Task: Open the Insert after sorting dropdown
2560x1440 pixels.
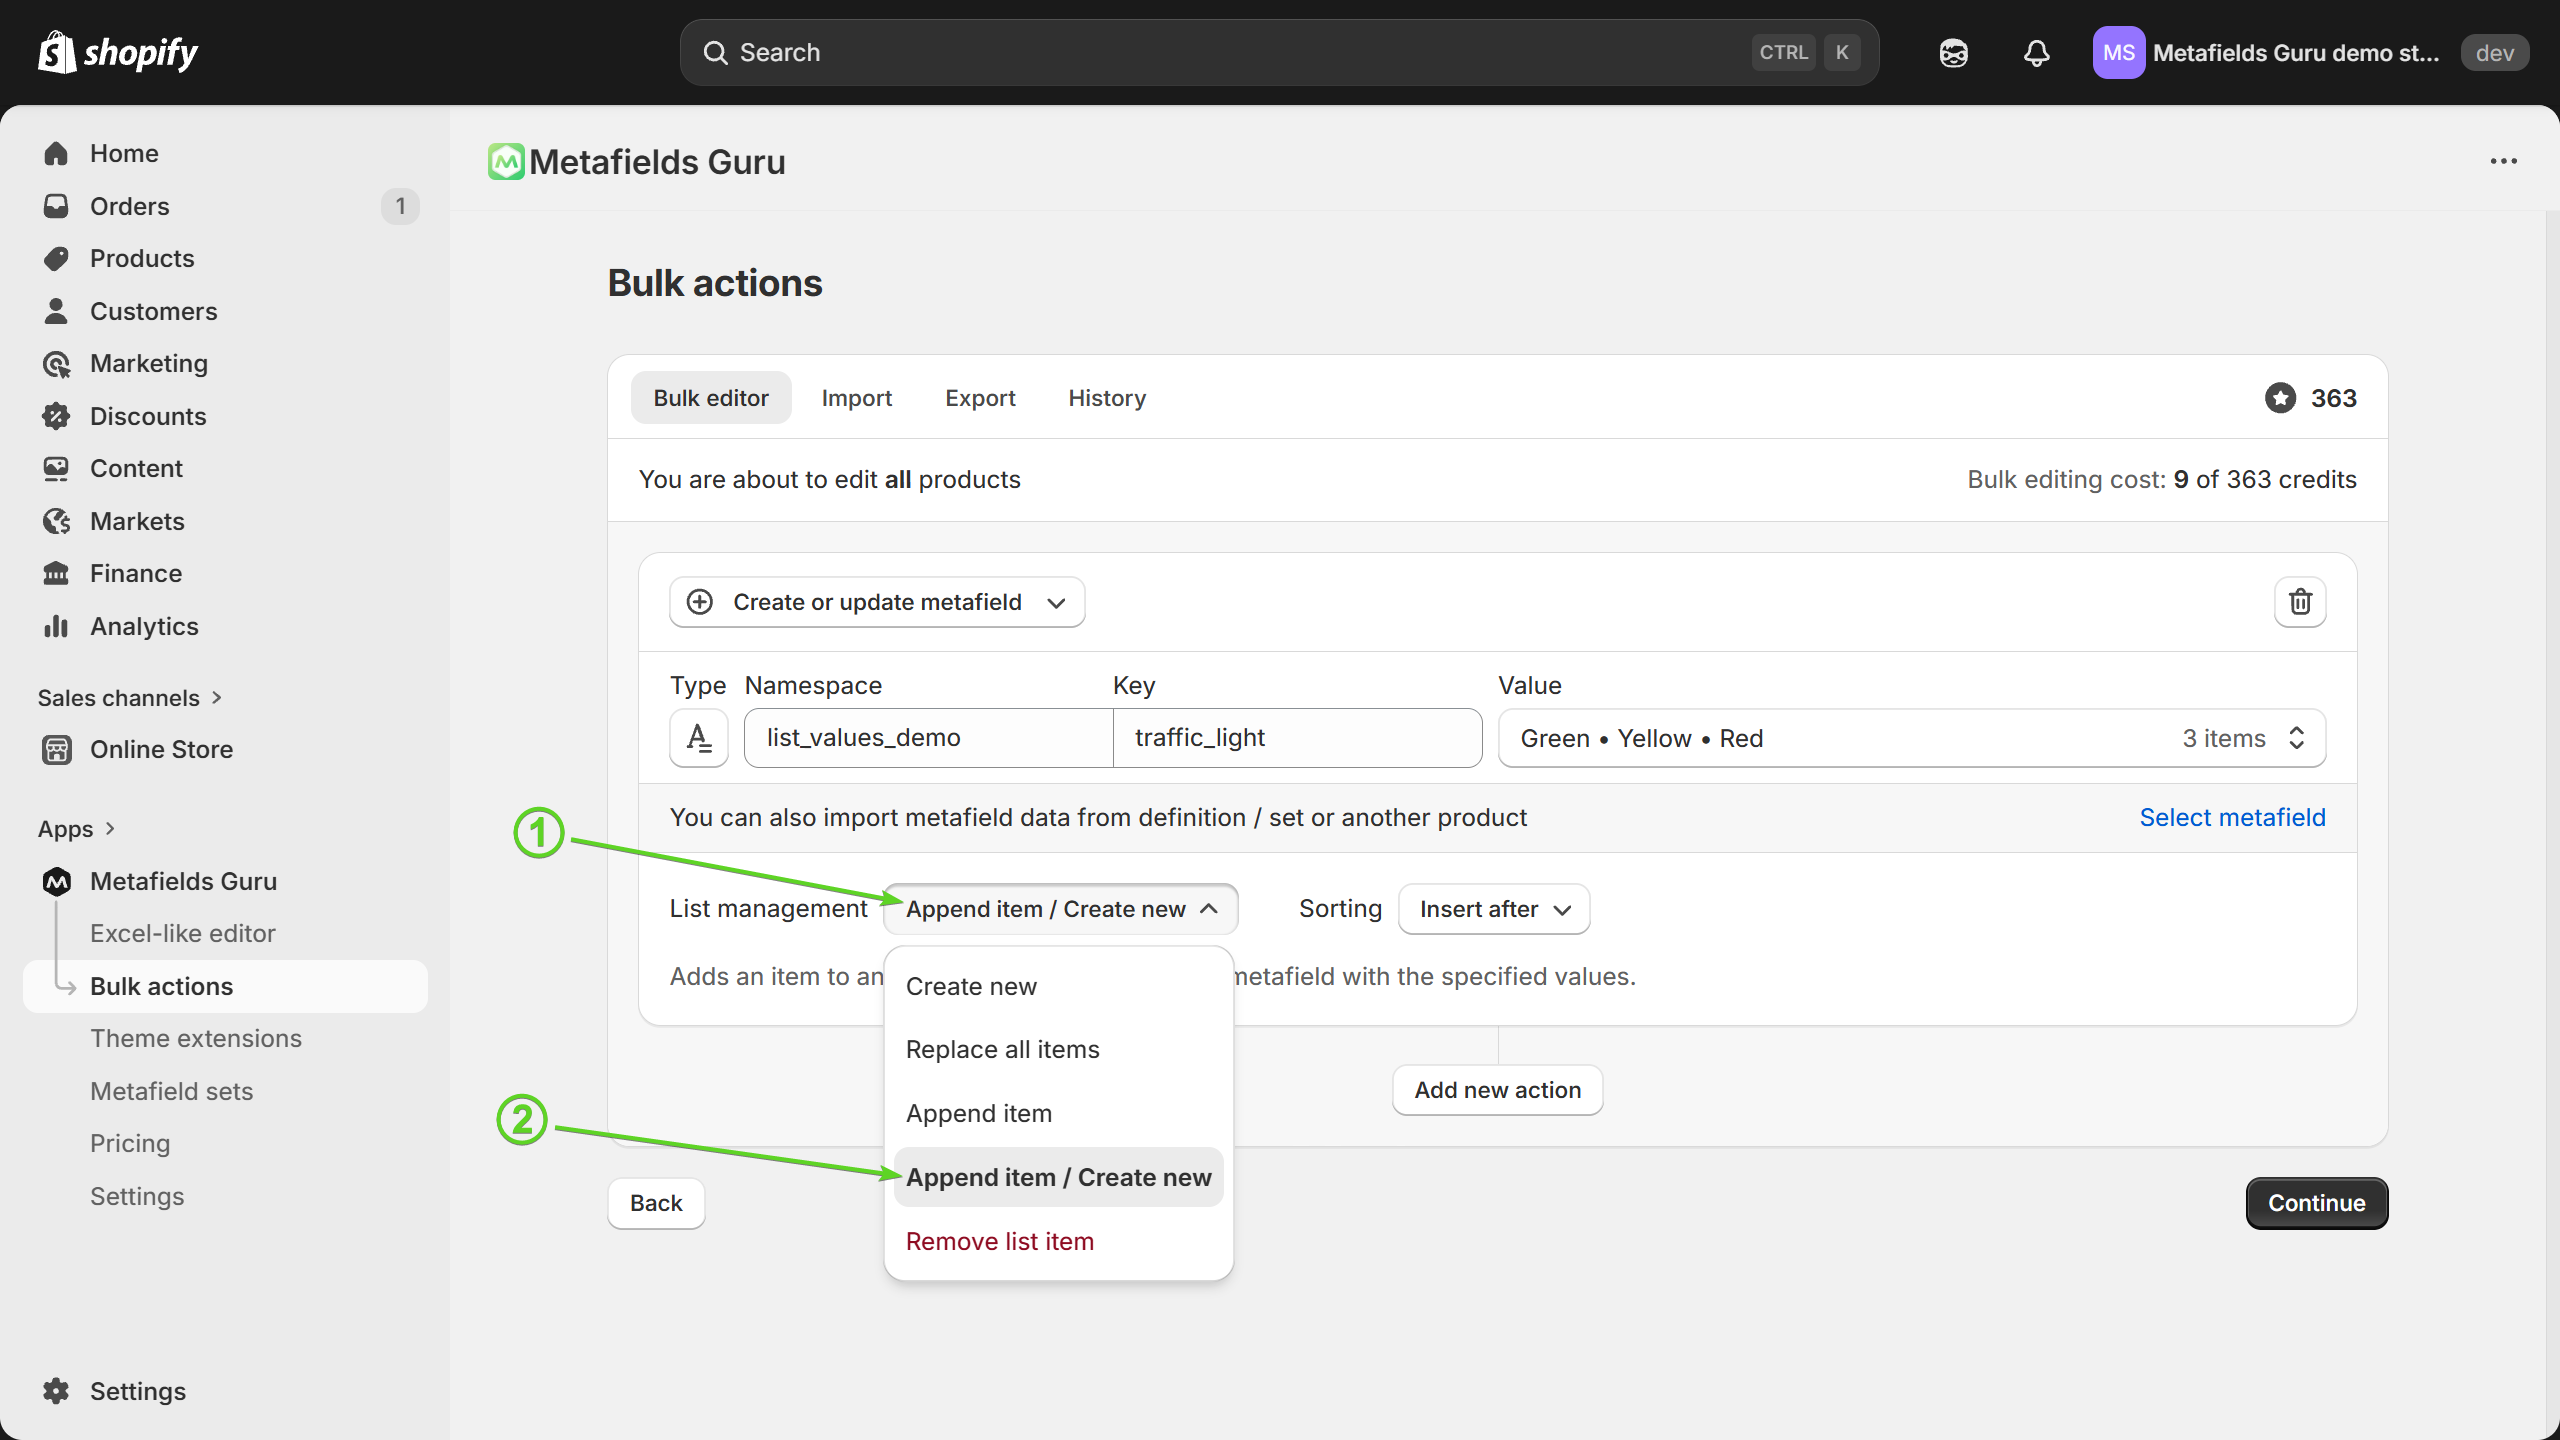Action: 1493,909
